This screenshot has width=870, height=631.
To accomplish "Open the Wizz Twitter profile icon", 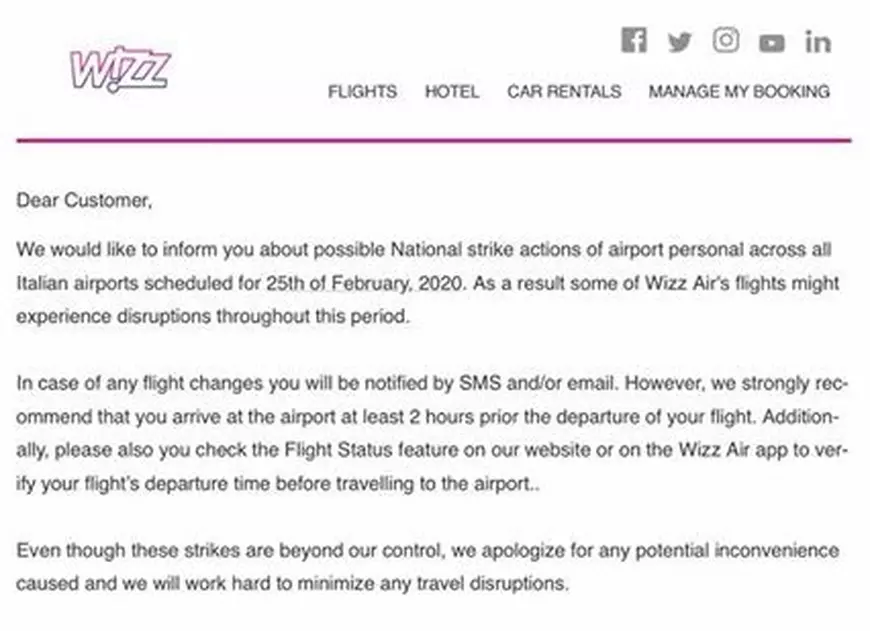I will pyautogui.click(x=680, y=41).
